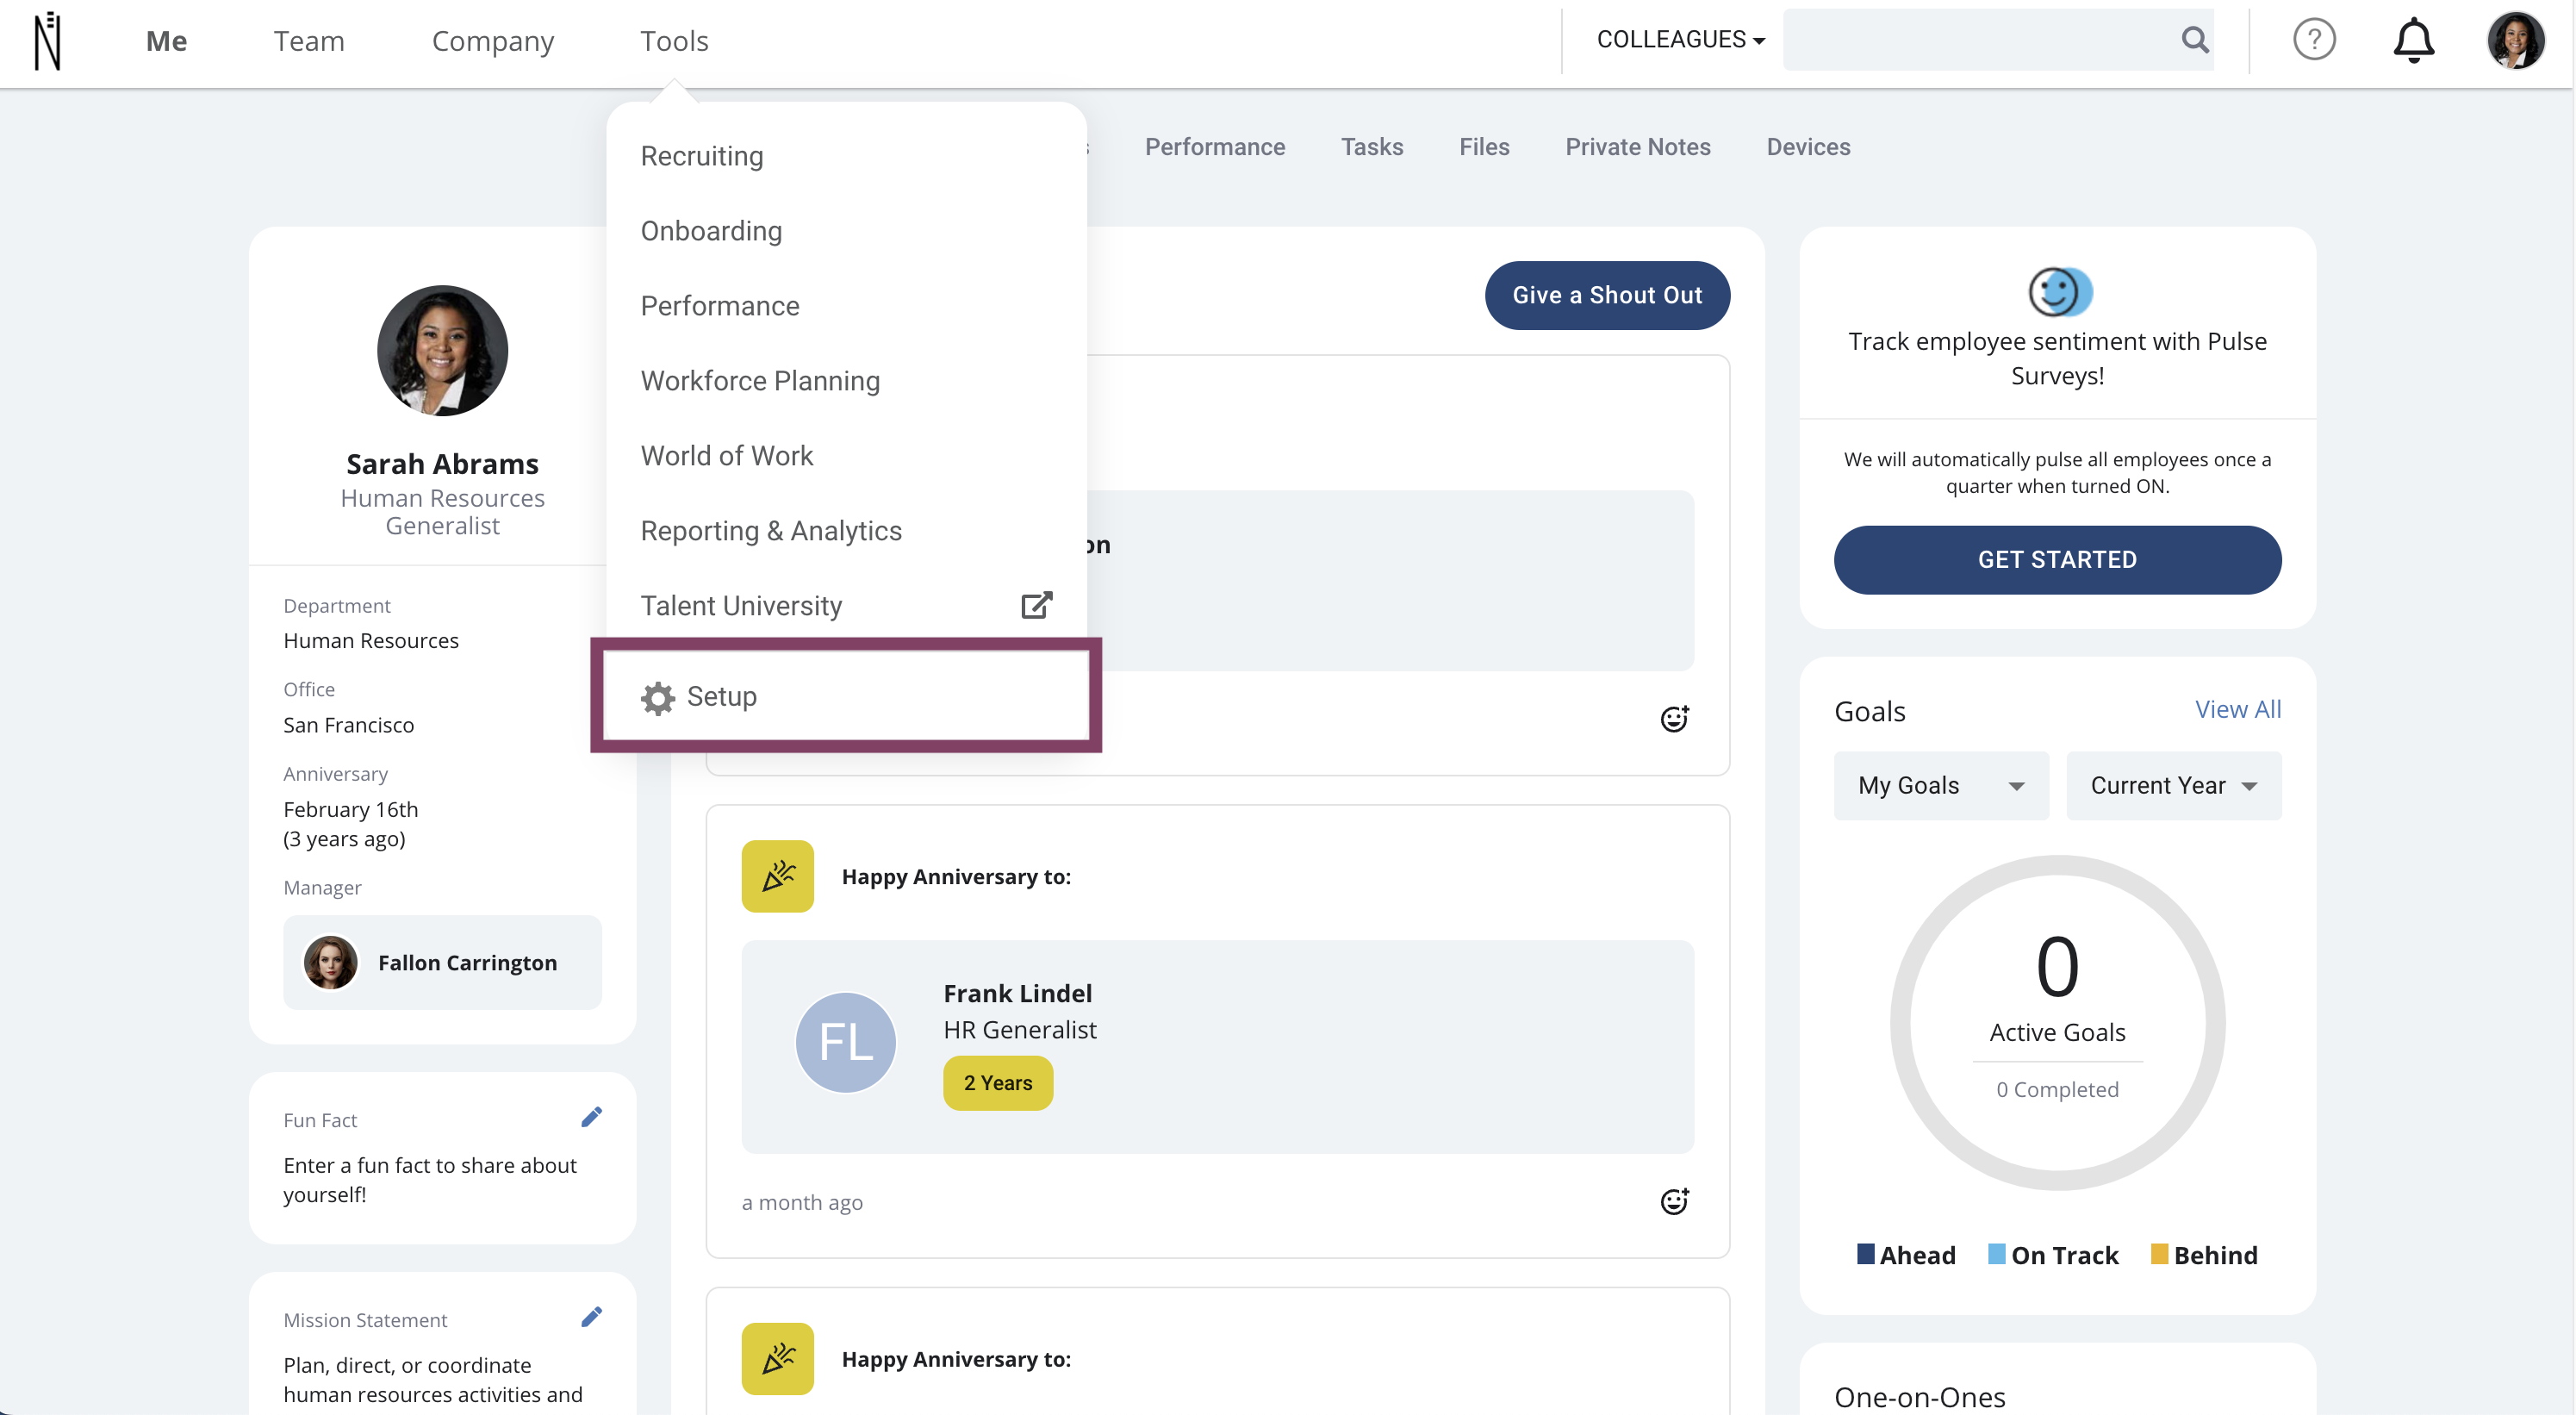Image resolution: width=2576 pixels, height=1415 pixels.
Task: Edit the Fun Fact with pencil icon
Action: pyautogui.click(x=591, y=1117)
